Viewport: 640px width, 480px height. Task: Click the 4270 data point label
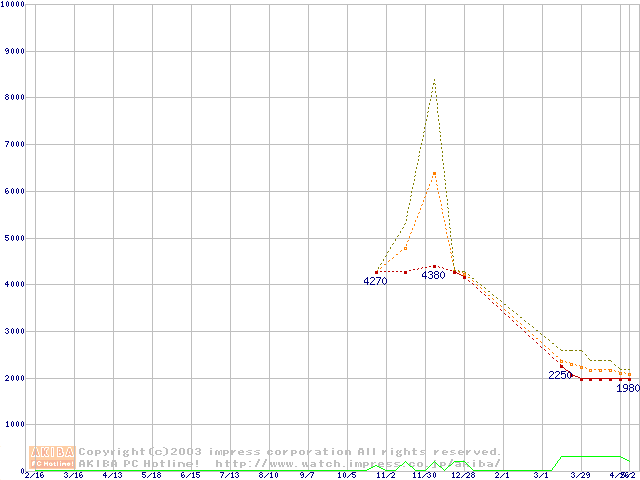click(375, 282)
